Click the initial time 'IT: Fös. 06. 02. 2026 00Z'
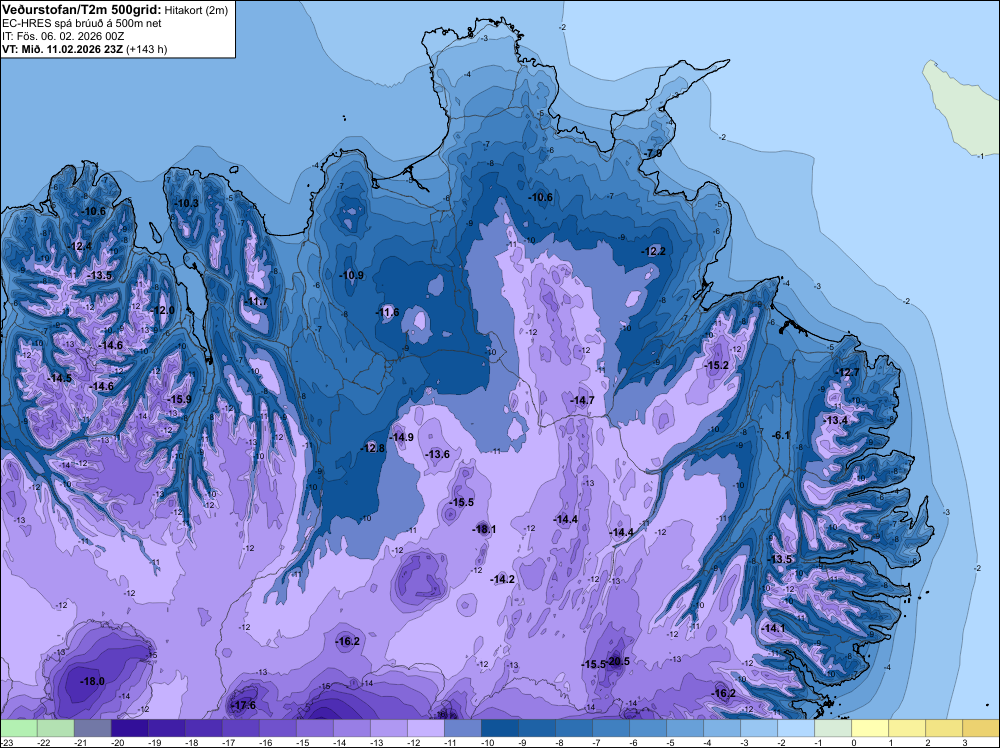Image resolution: width=1000 pixels, height=748 pixels. [x=63, y=36]
